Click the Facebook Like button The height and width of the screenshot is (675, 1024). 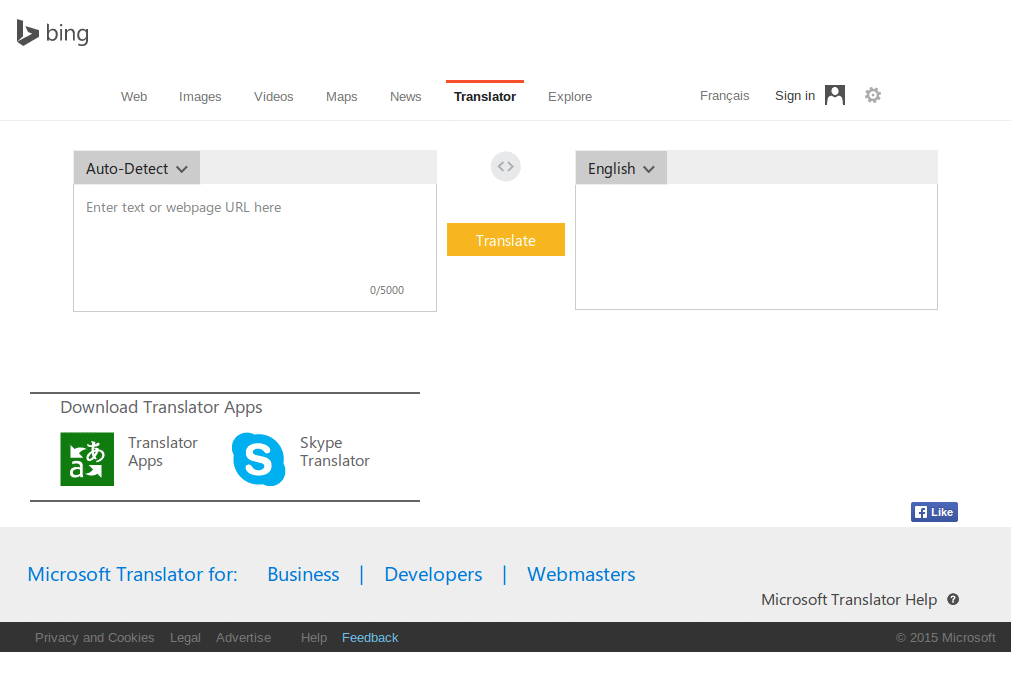point(933,511)
